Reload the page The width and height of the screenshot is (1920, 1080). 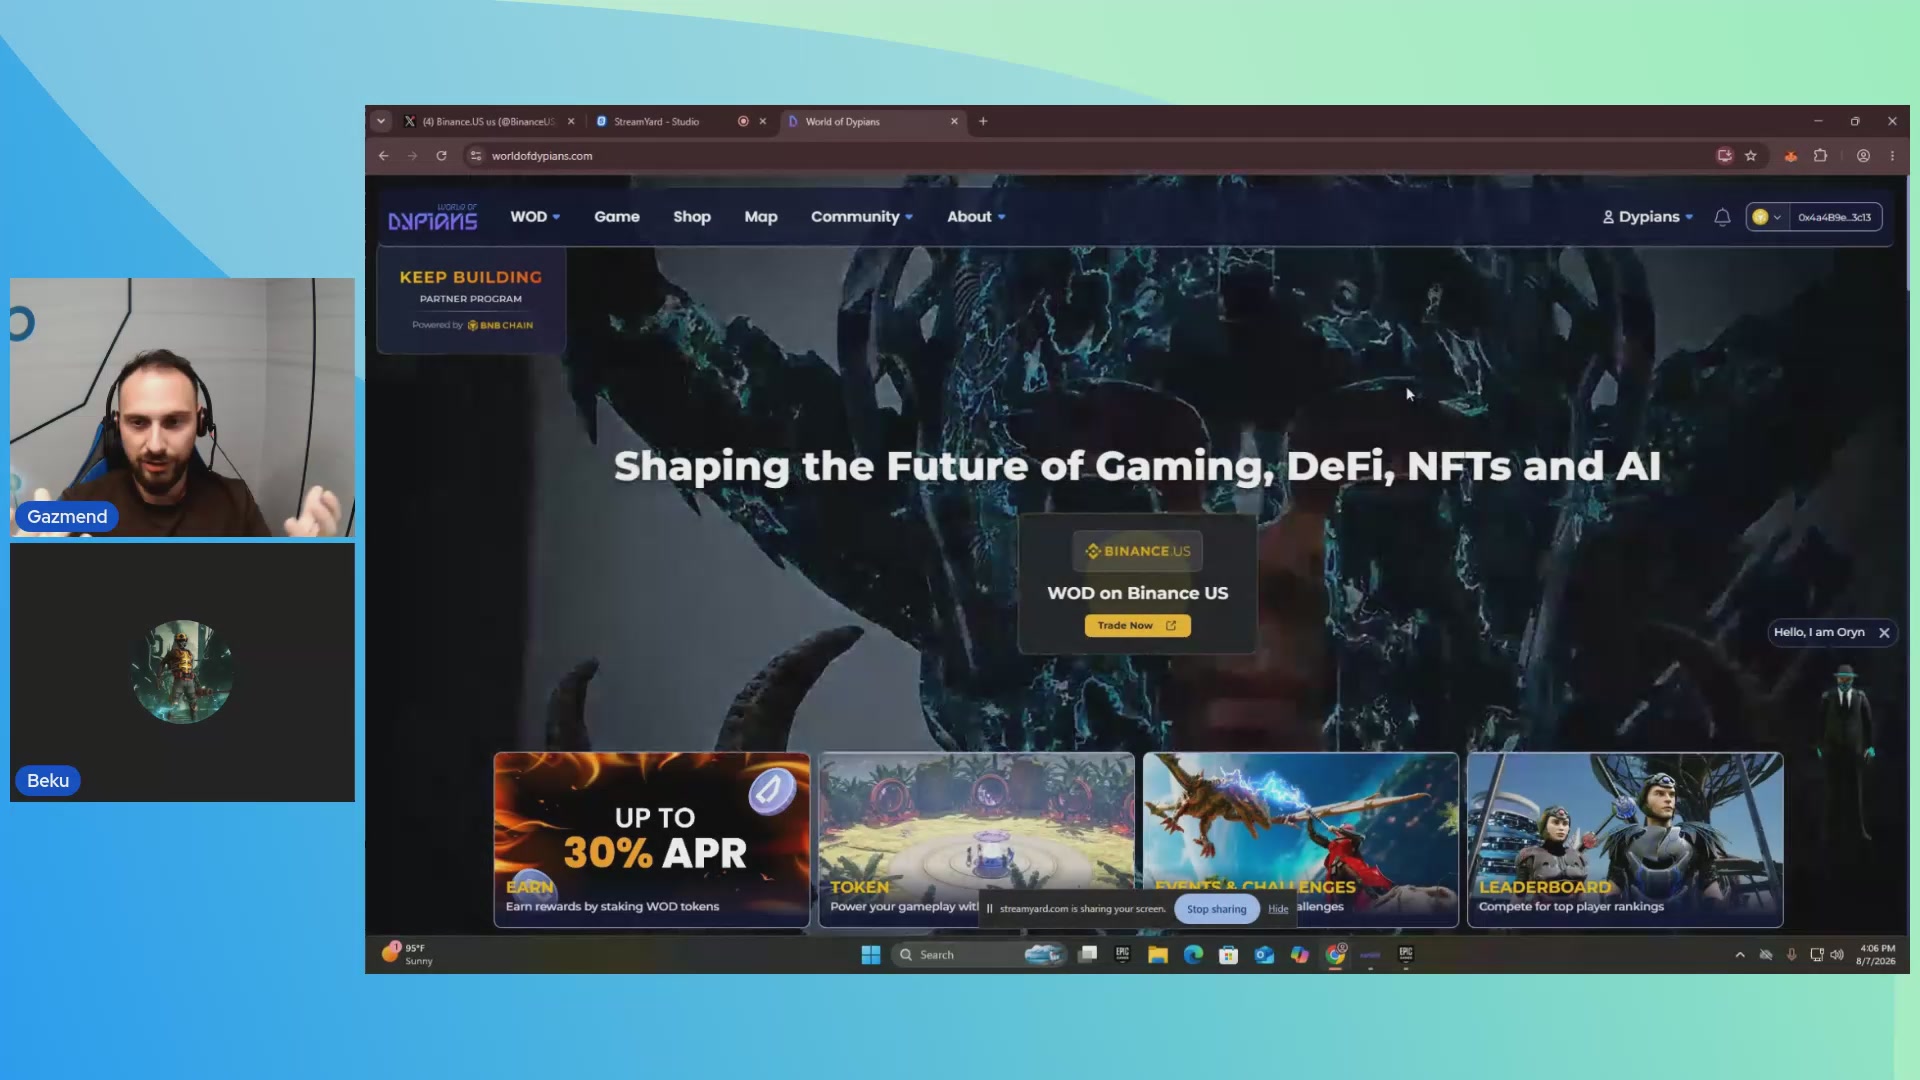(x=441, y=156)
